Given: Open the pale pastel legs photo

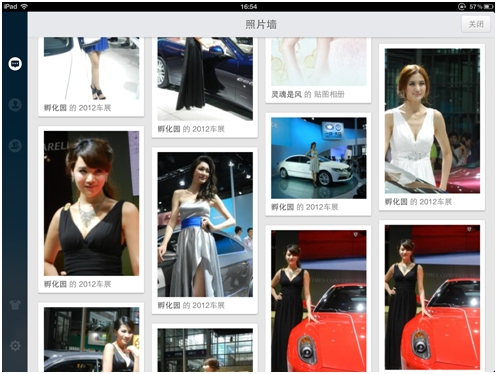Looking at the screenshot, I should point(319,62).
